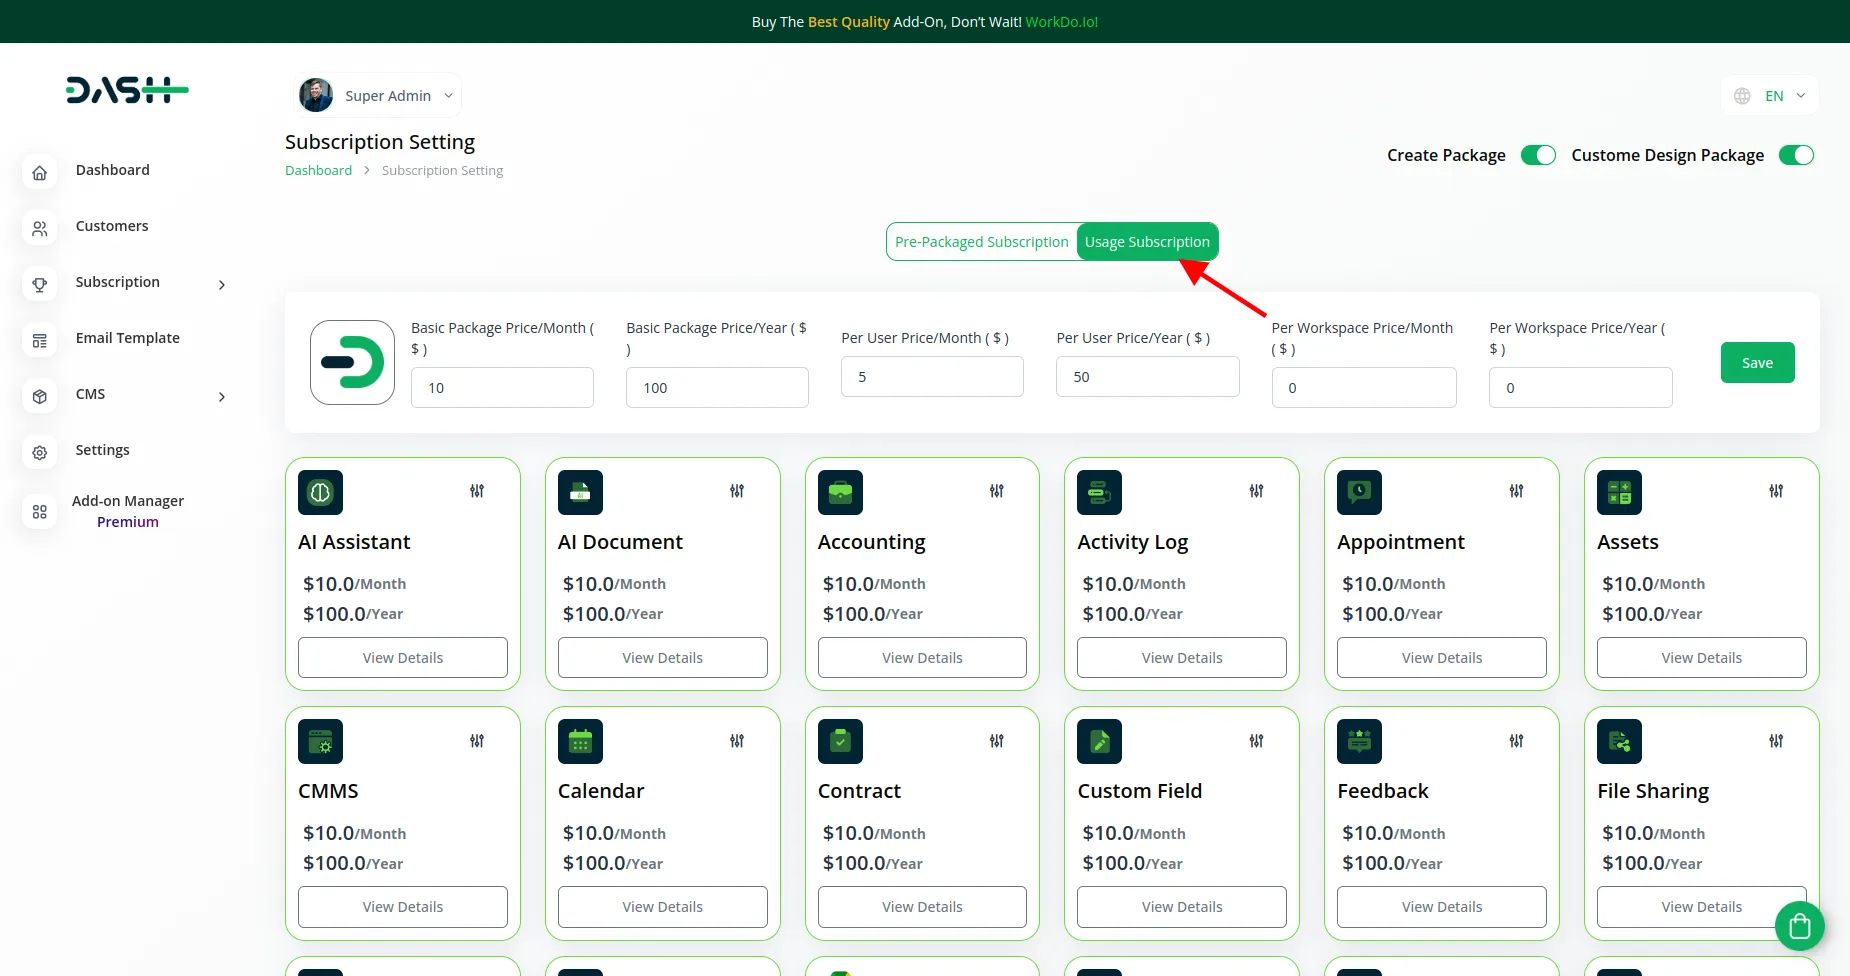The height and width of the screenshot is (976, 1850).
Task: Click the Per User Price/Month input field
Action: coord(932,377)
